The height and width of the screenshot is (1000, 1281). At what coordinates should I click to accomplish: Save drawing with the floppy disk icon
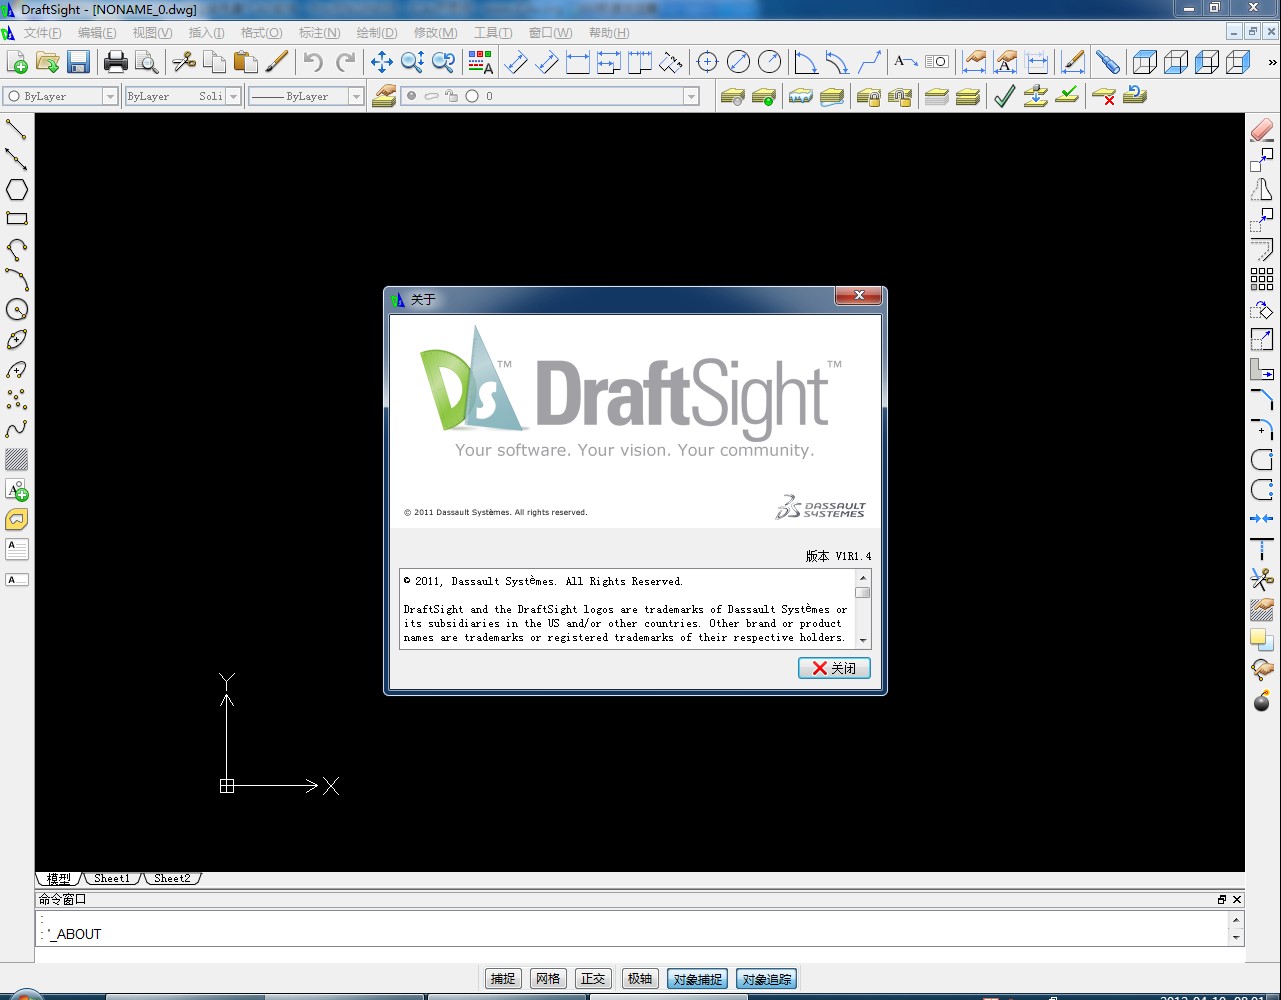tap(79, 63)
